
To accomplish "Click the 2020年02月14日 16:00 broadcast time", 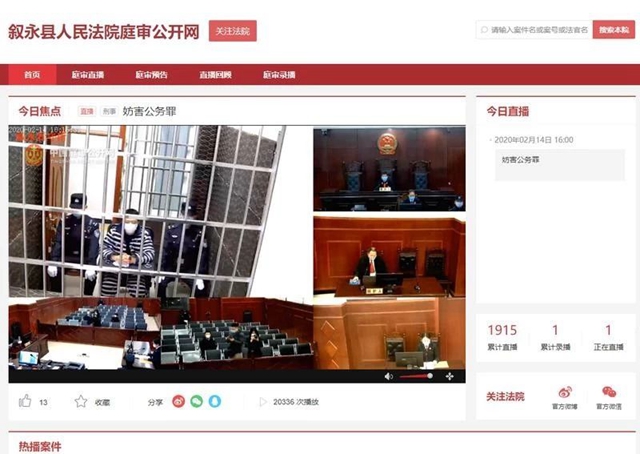I will pos(534,140).
